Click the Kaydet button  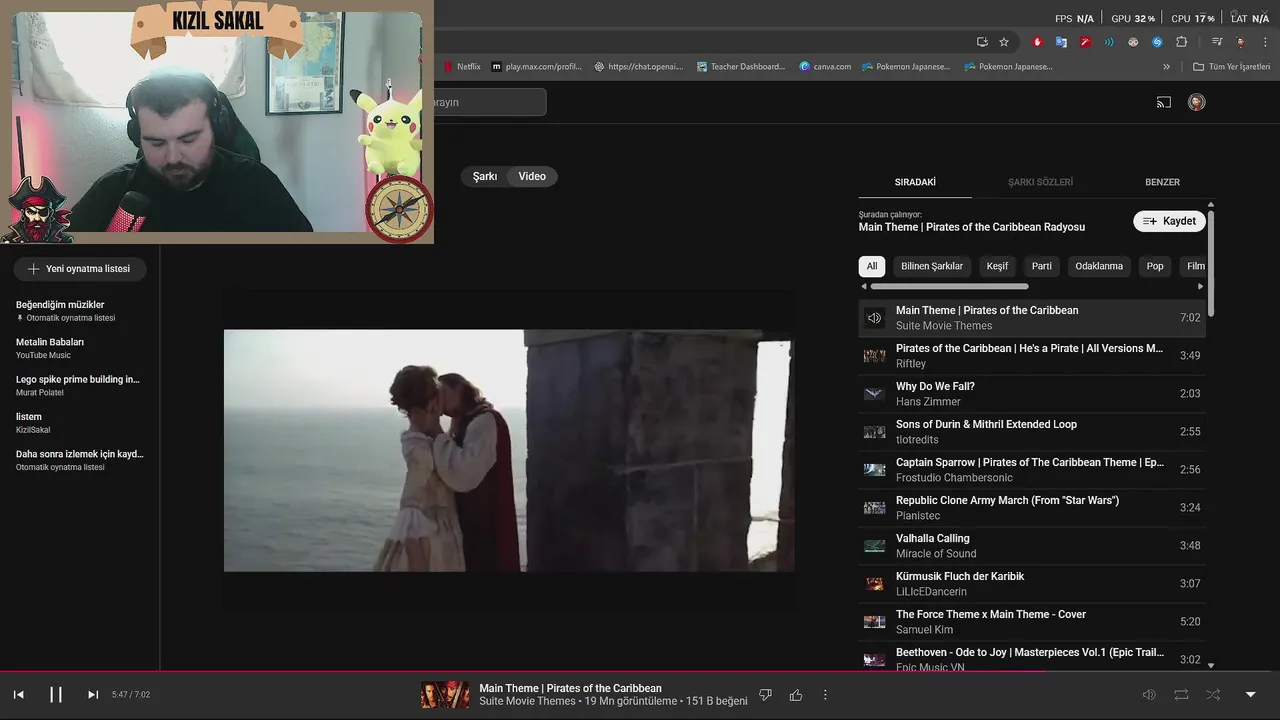click(x=1169, y=221)
